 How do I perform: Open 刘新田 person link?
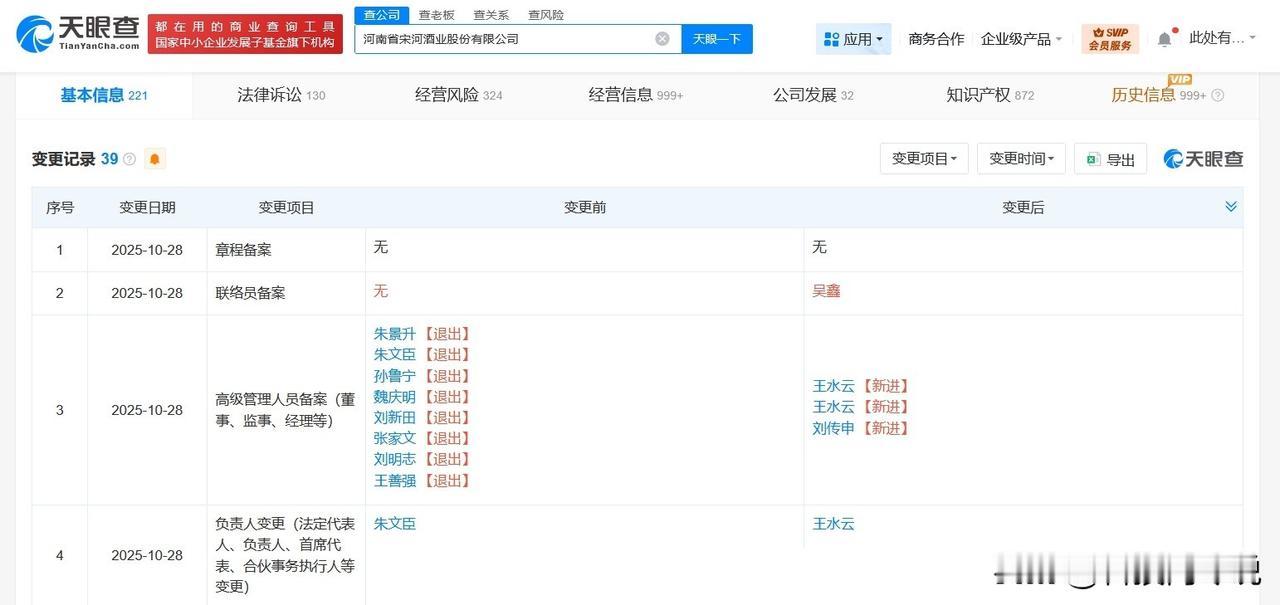(x=395, y=418)
